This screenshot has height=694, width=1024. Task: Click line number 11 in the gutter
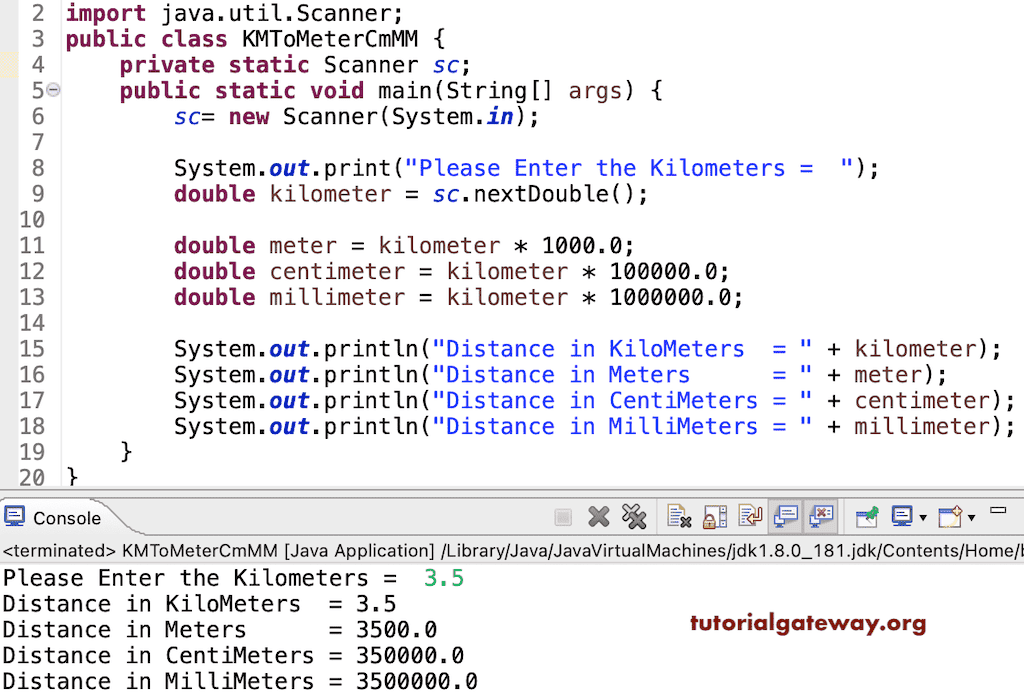tap(31, 245)
